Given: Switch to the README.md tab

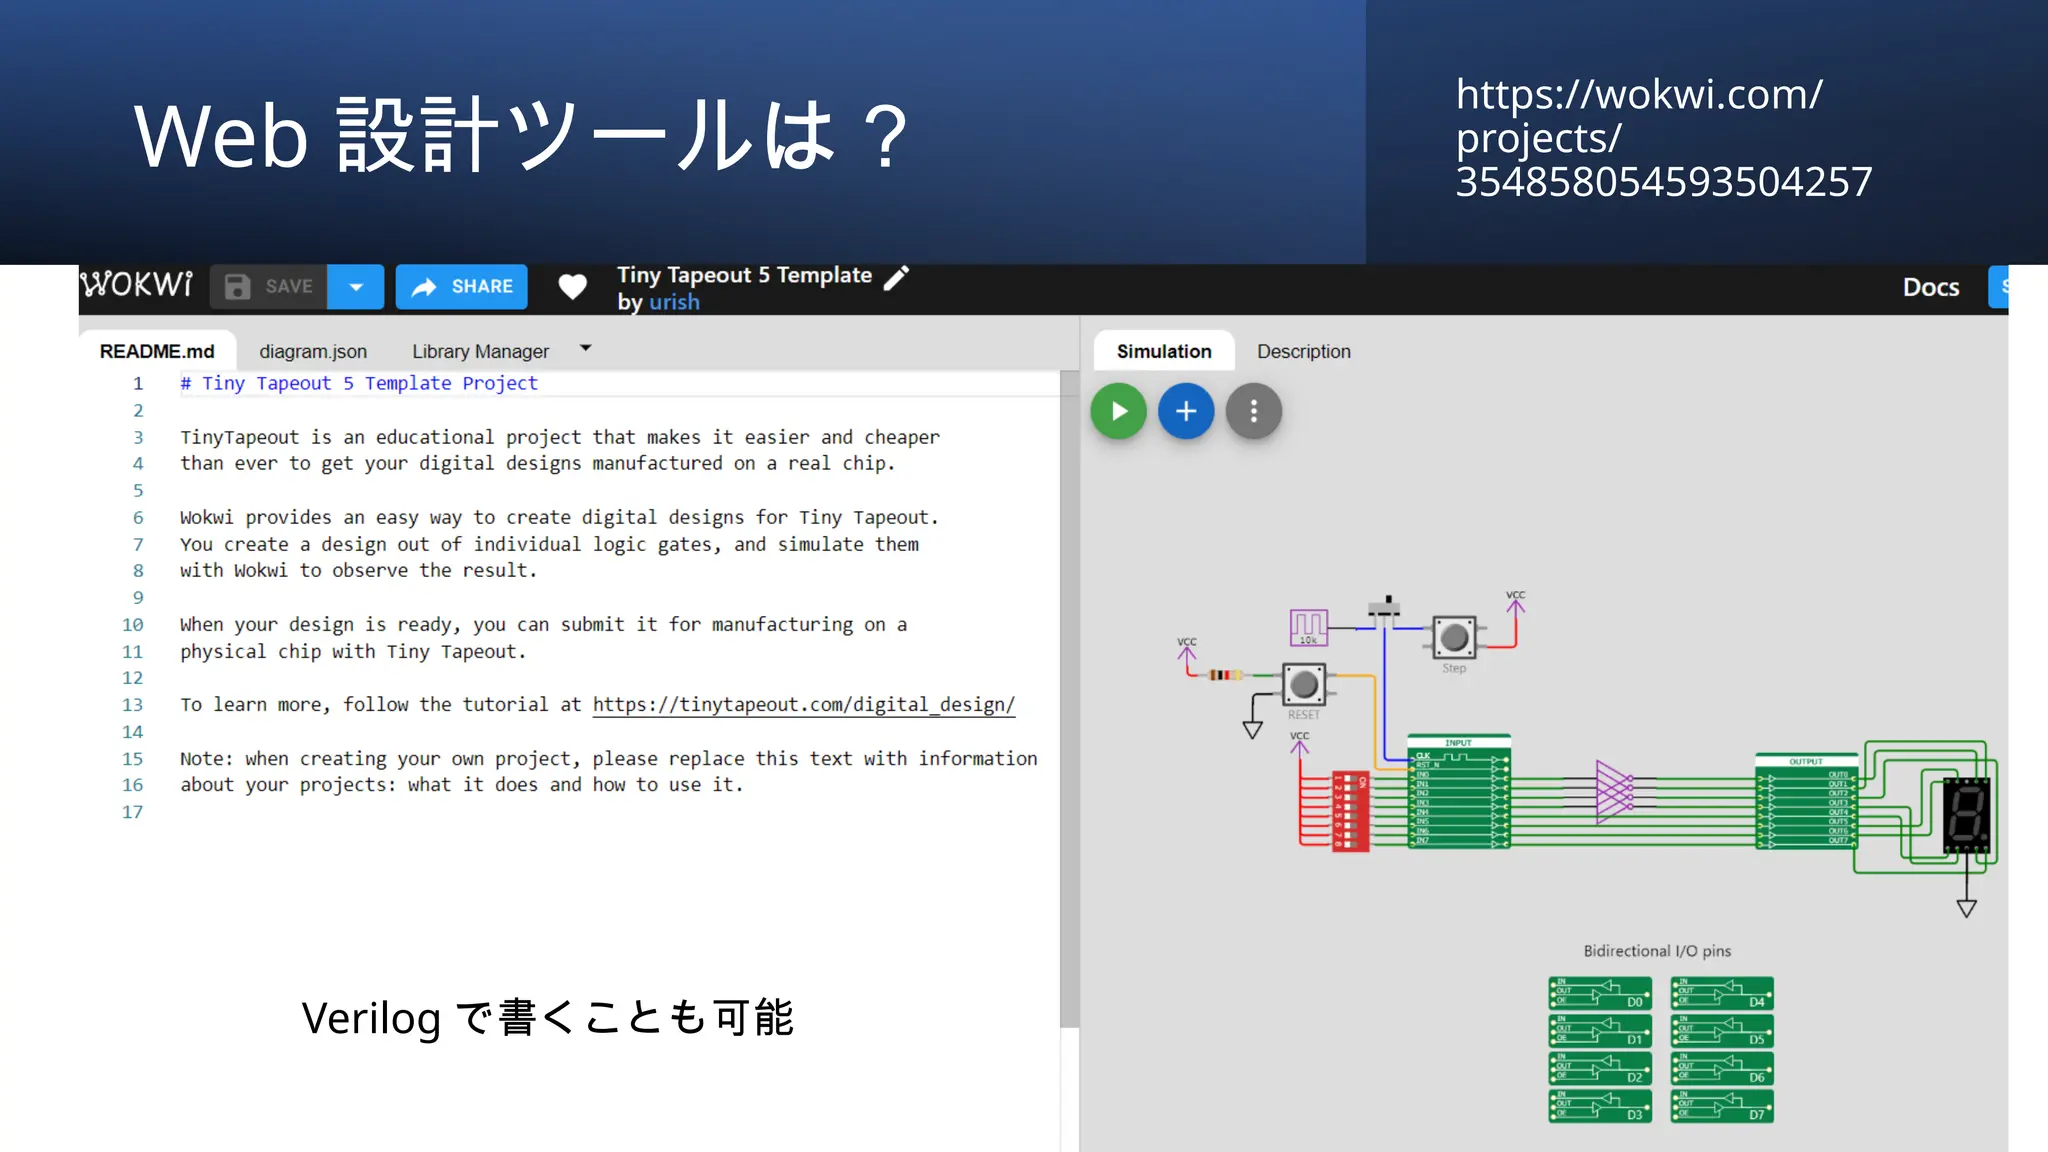Looking at the screenshot, I should click(x=157, y=351).
